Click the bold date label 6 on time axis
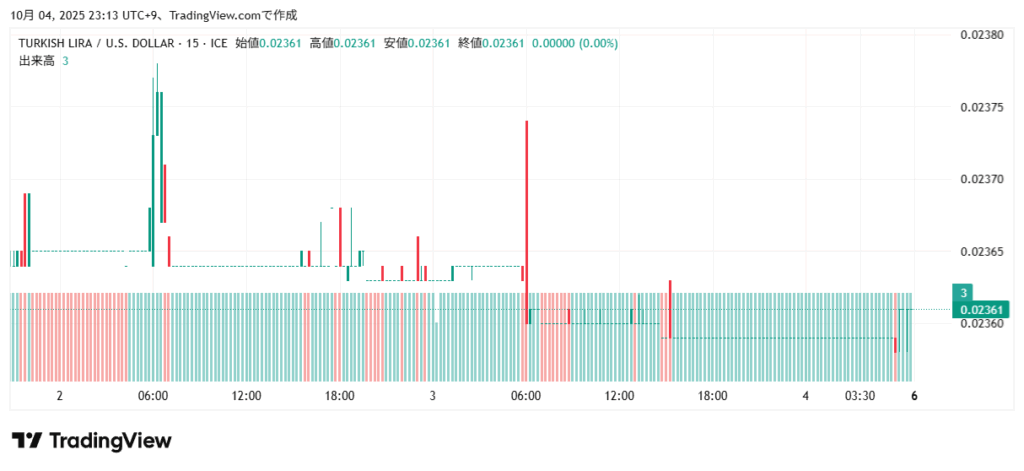The image size is (1024, 471). point(914,396)
